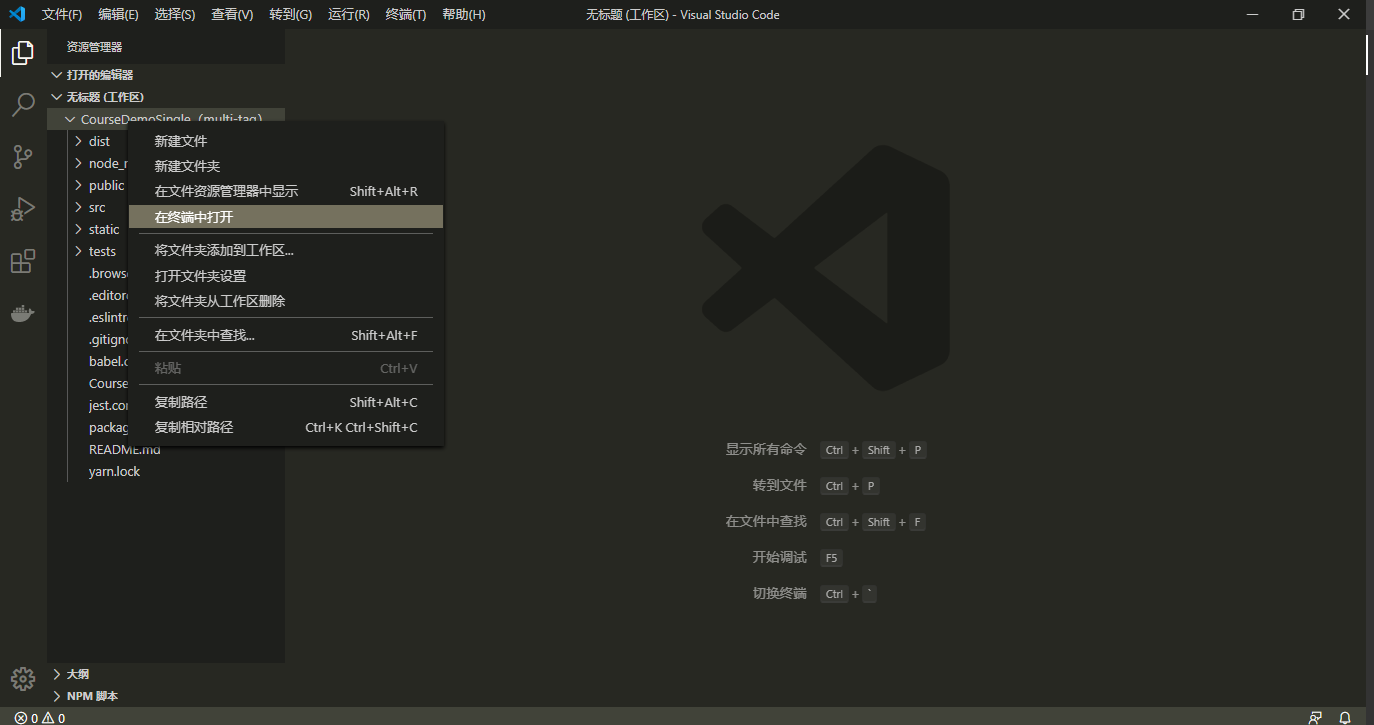
Task: Open the 终端(T) menu
Action: click(406, 14)
